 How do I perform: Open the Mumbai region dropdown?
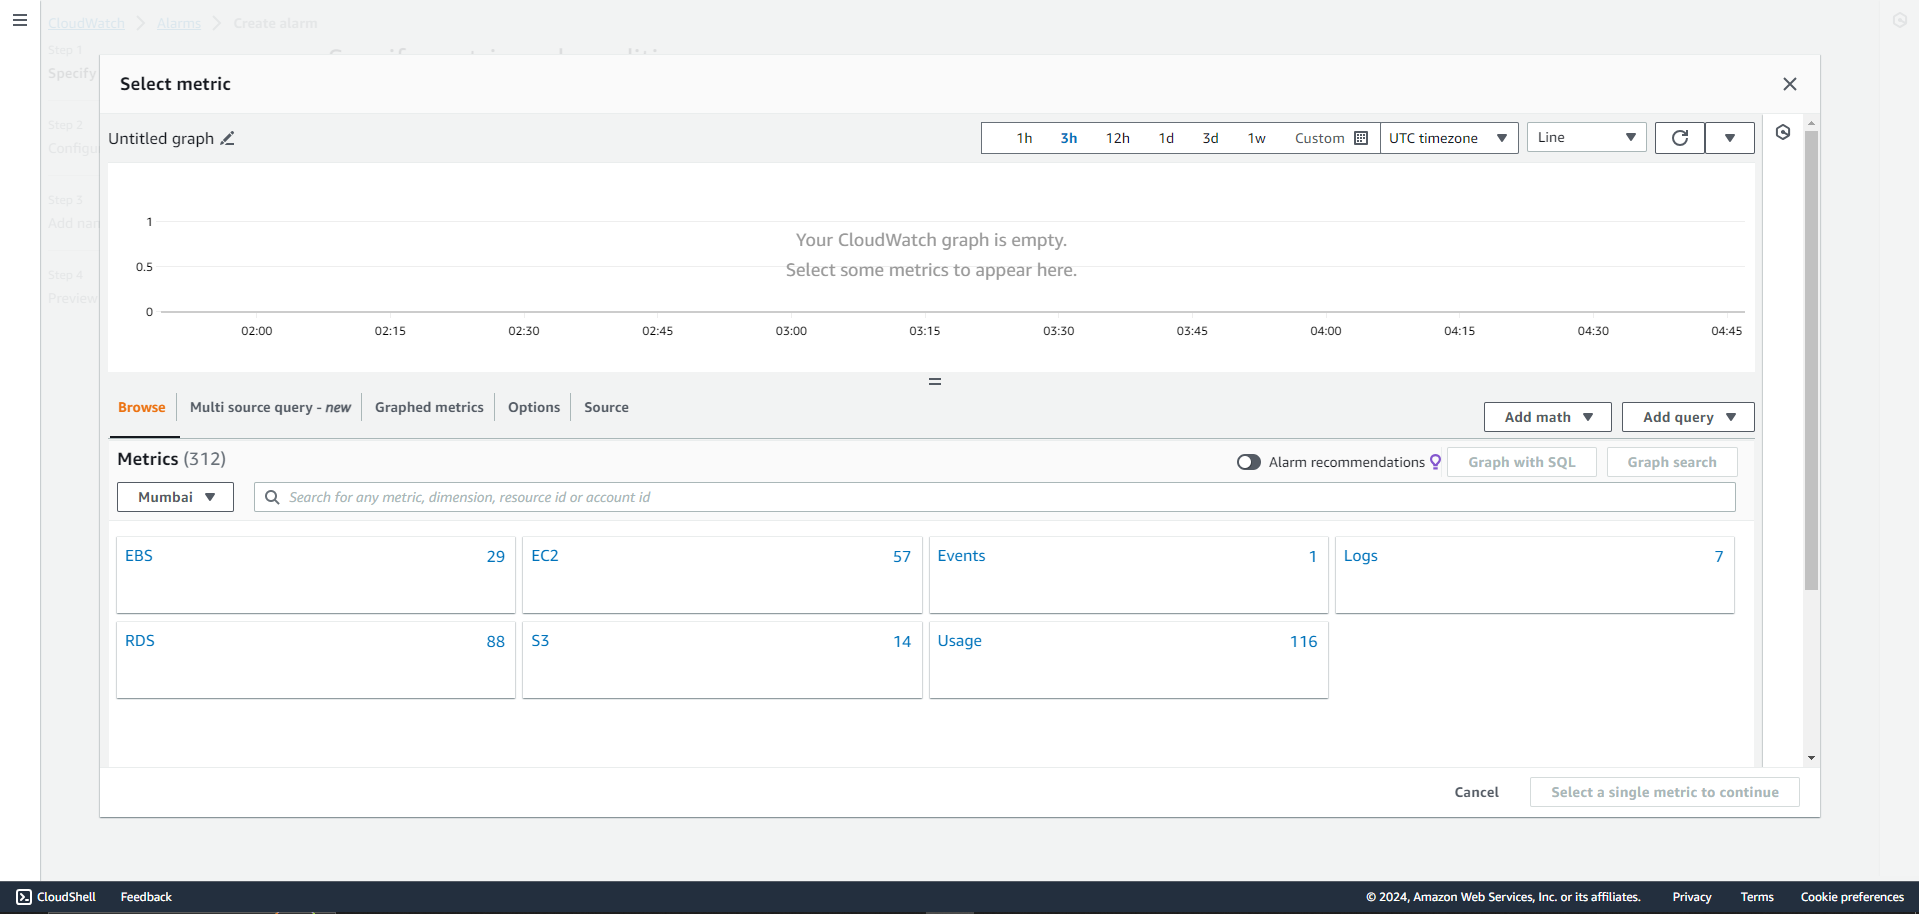(175, 497)
